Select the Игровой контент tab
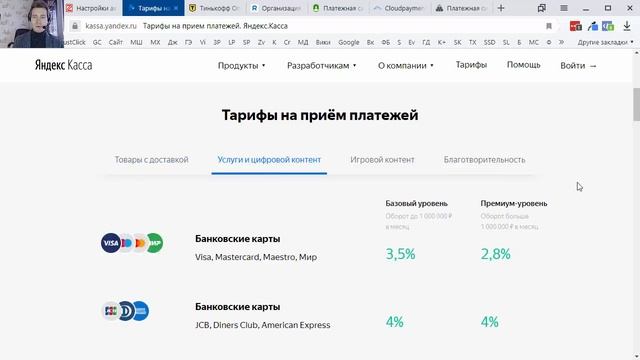640x360 pixels. point(382,160)
